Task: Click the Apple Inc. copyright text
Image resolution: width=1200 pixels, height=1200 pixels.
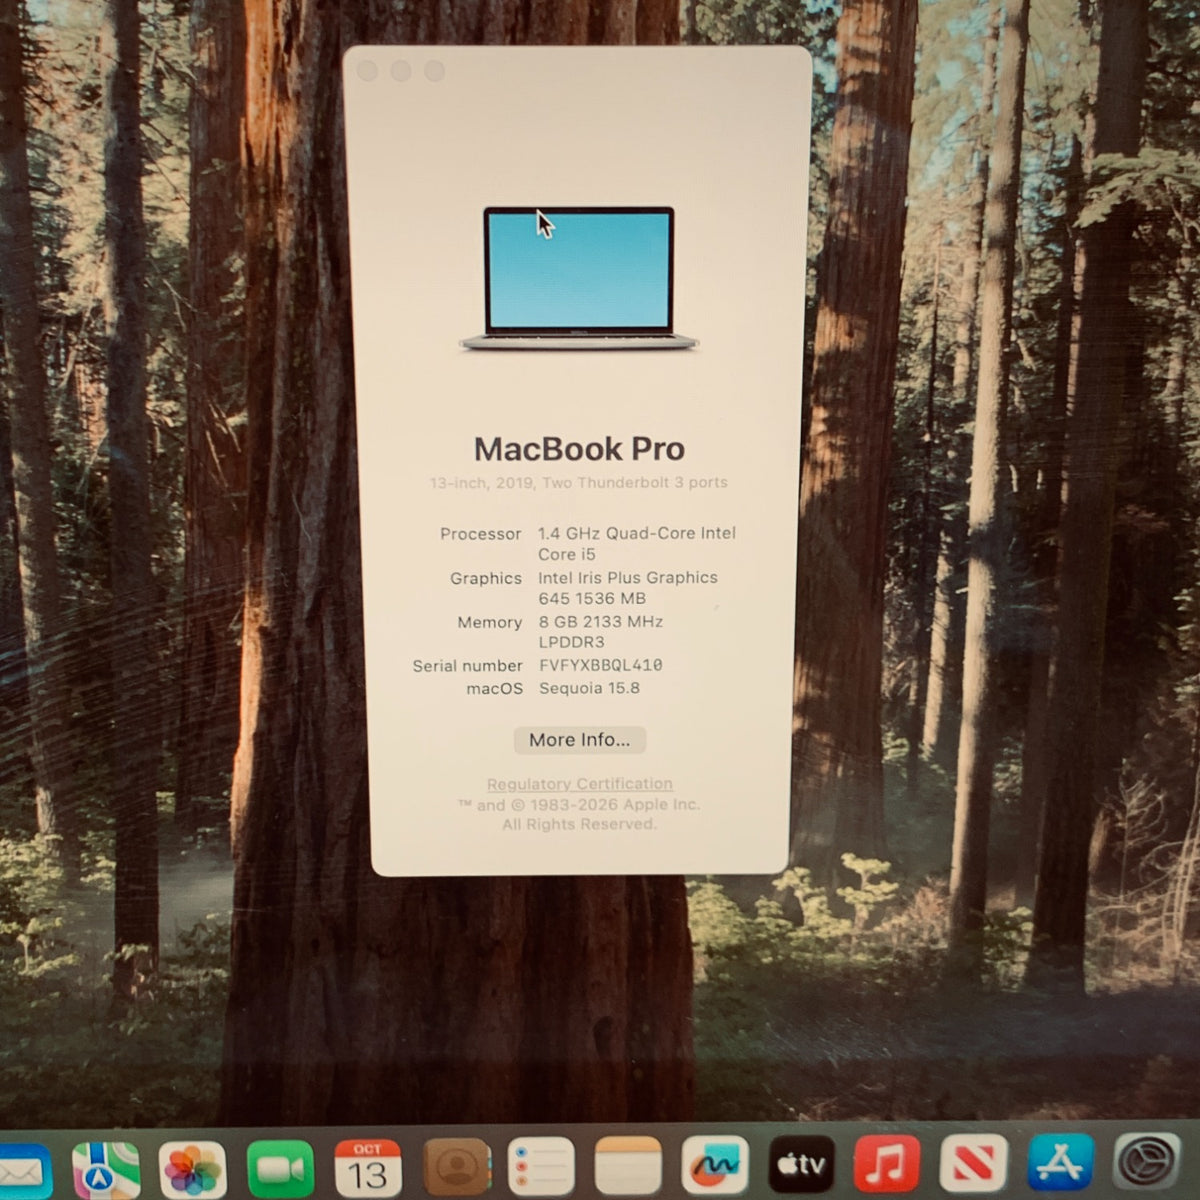Action: point(579,814)
